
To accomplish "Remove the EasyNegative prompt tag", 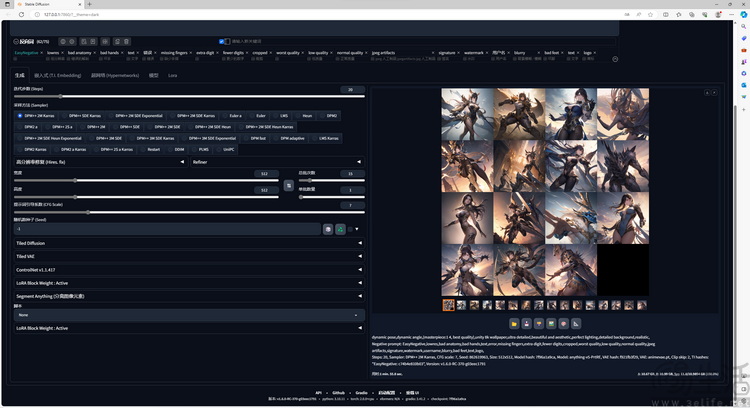I will 42,52.
